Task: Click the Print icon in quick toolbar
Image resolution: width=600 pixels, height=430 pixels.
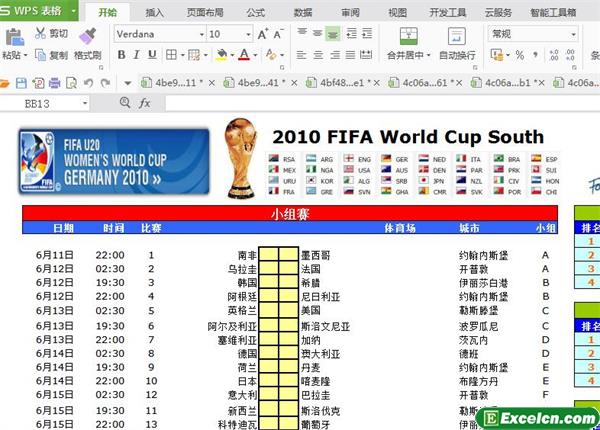Action: (x=54, y=83)
